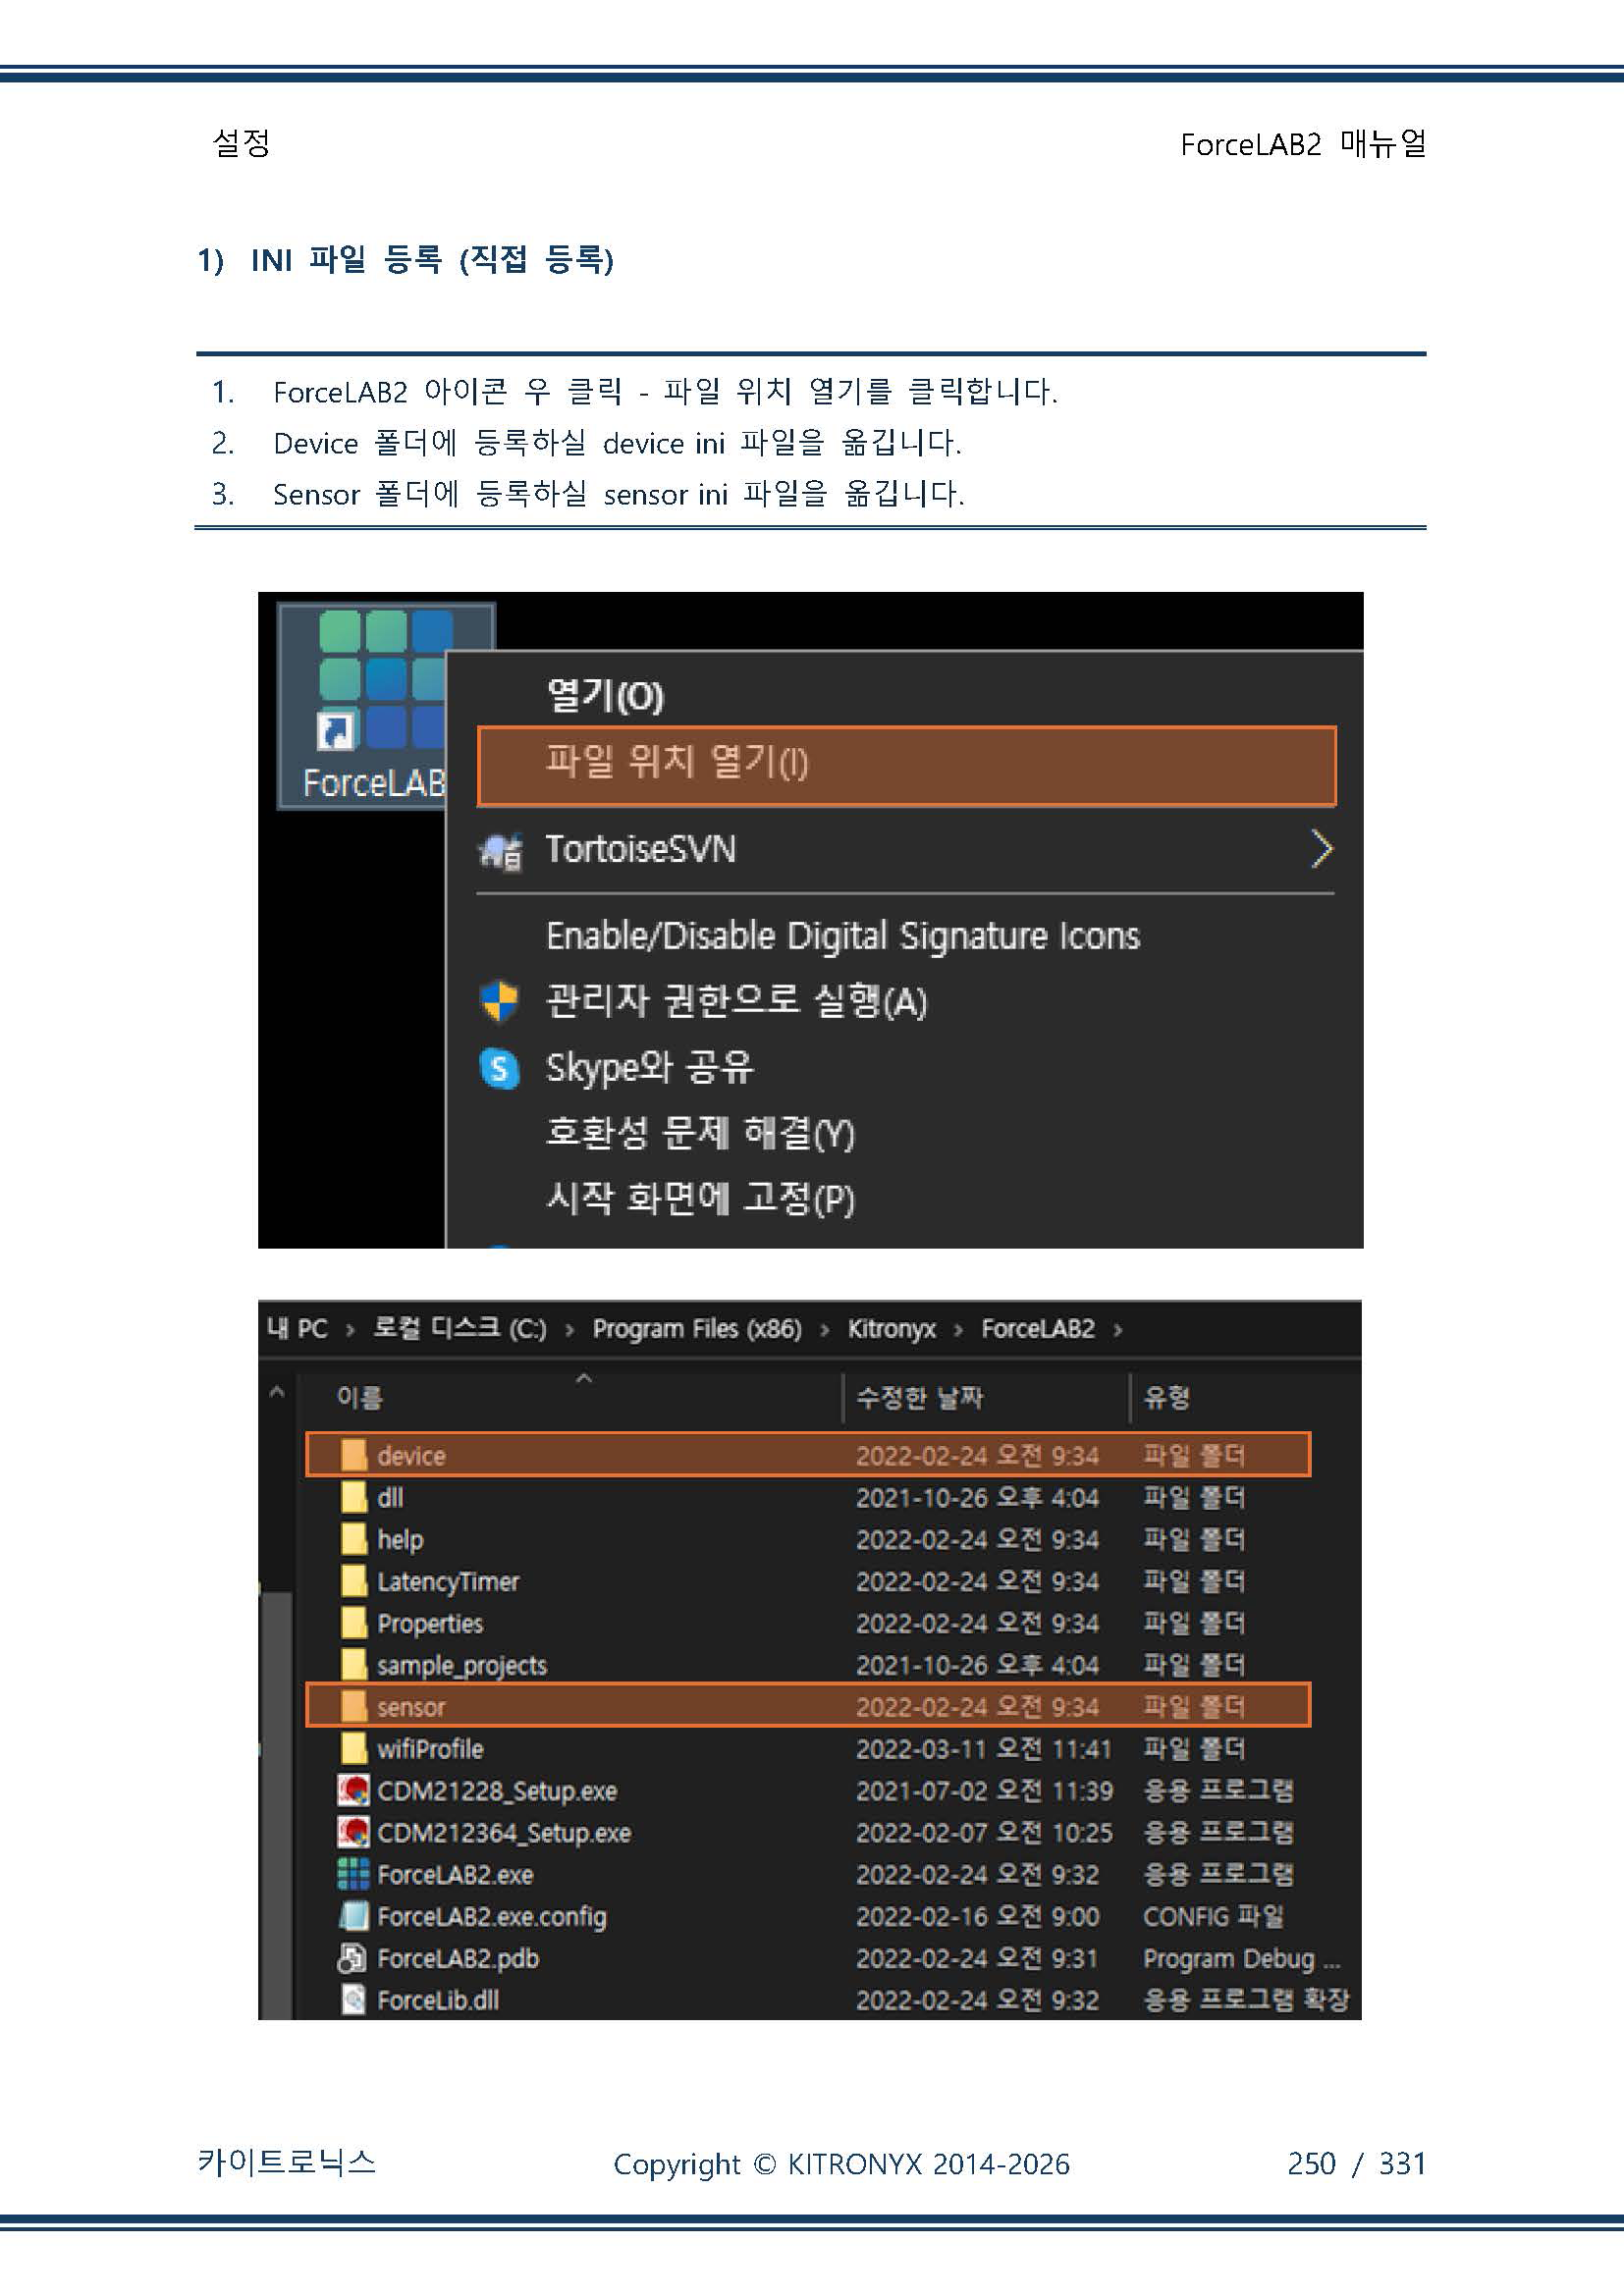Click the TortoiseSVN turtle icon
1624x2296 pixels.
pos(501,851)
